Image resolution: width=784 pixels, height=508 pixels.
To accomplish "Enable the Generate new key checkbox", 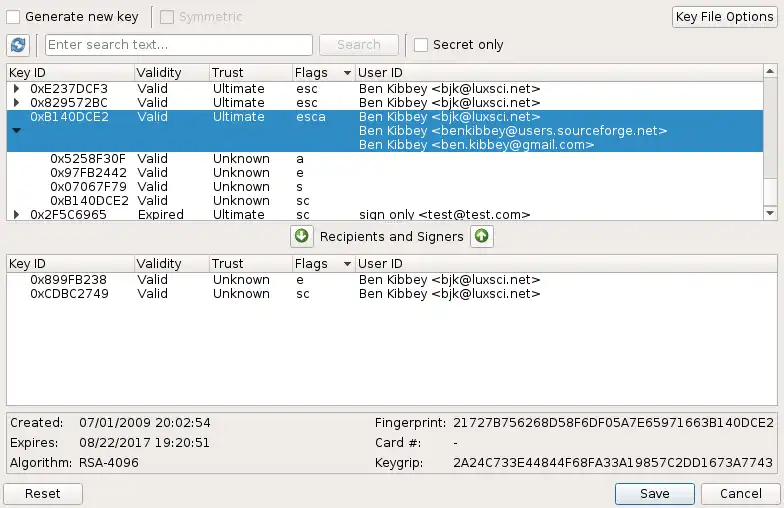I will (x=13, y=17).
